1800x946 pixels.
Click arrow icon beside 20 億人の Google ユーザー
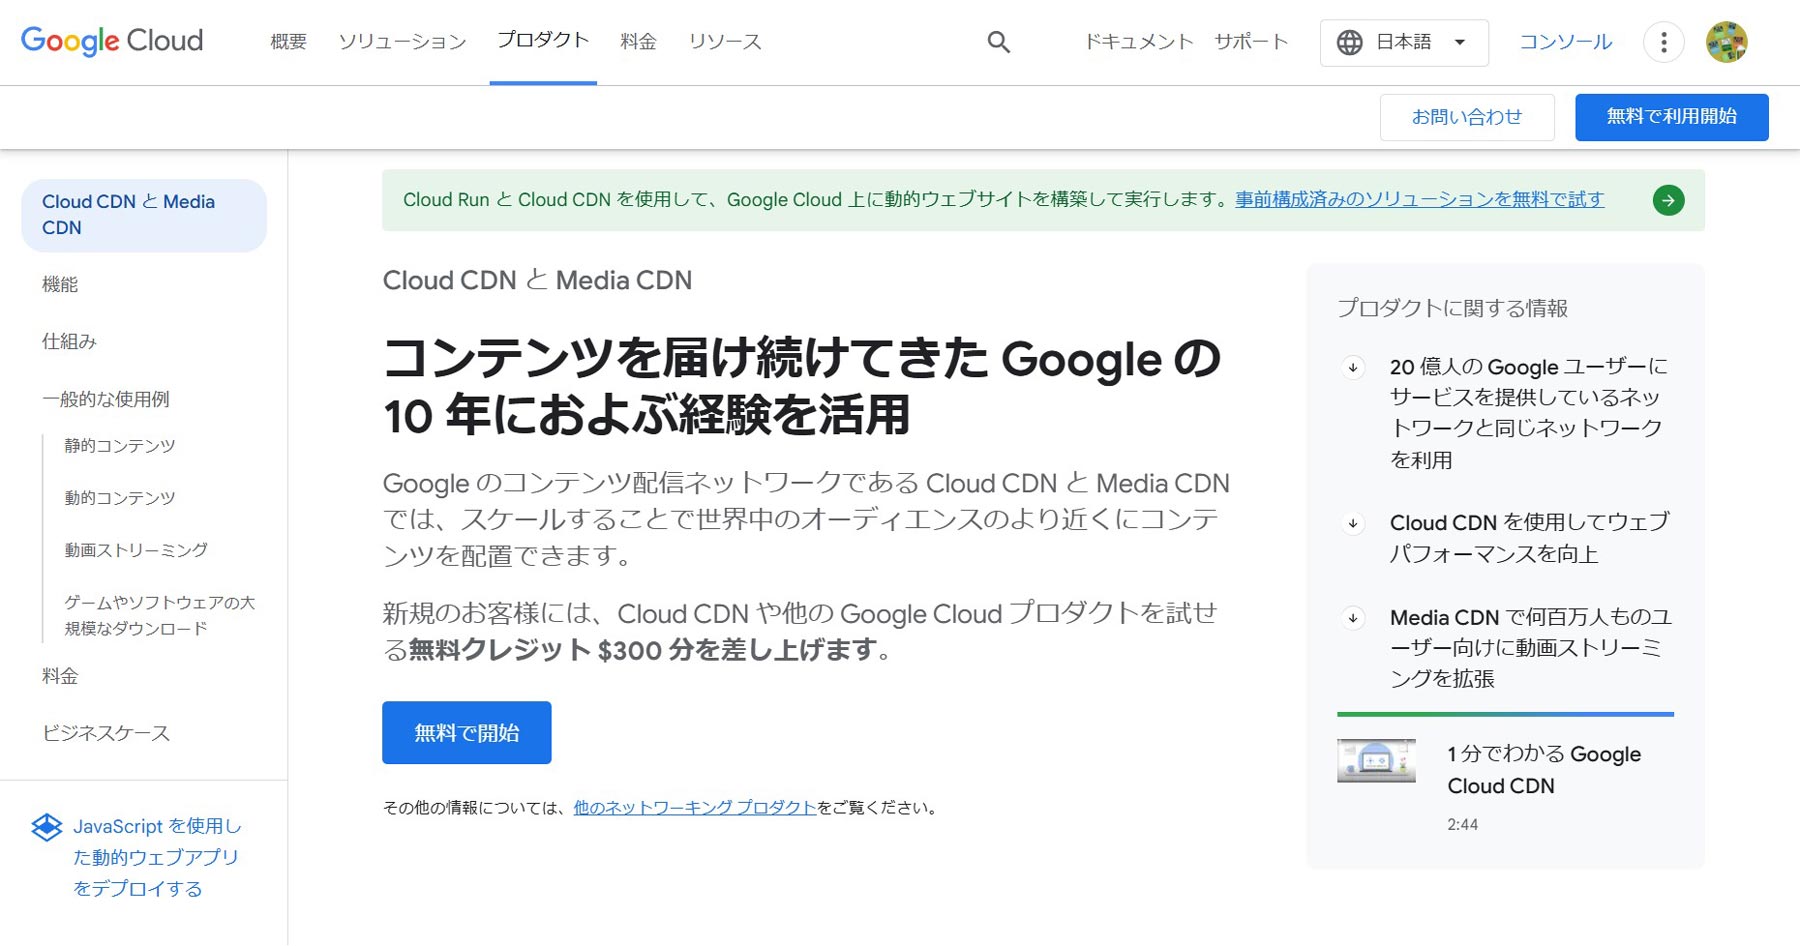1353,367
